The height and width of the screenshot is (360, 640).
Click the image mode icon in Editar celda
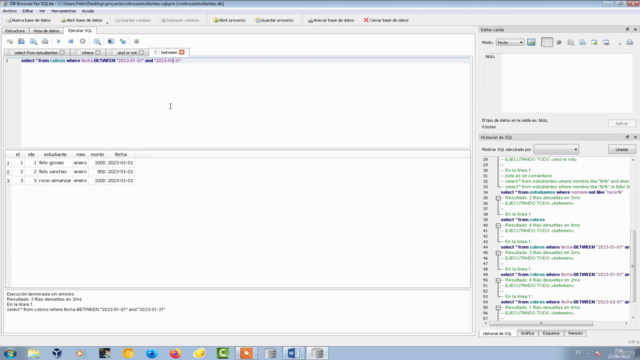531,42
